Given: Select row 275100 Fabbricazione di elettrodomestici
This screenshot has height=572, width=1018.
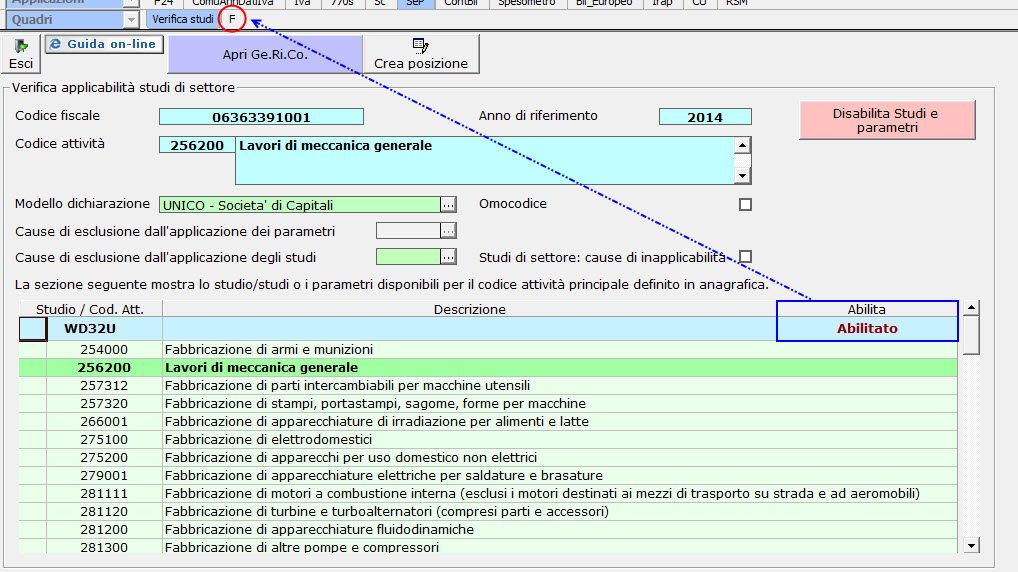Looking at the screenshot, I should click(488, 440).
